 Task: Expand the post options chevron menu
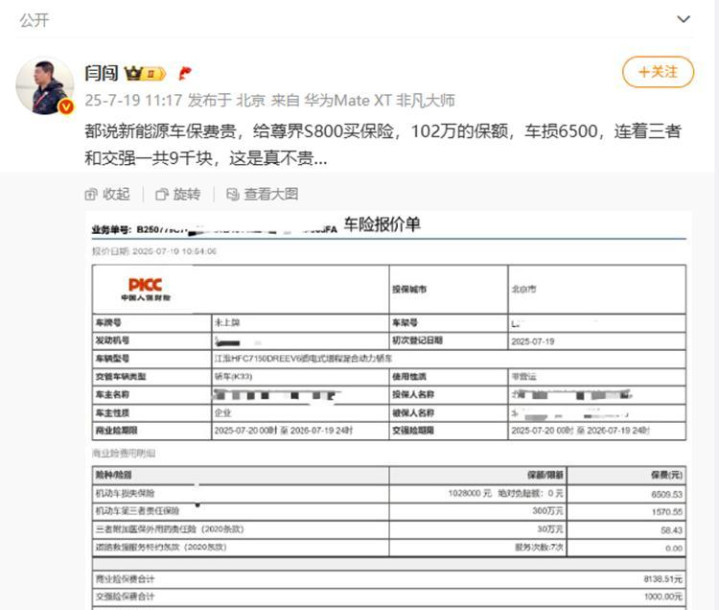(683, 19)
